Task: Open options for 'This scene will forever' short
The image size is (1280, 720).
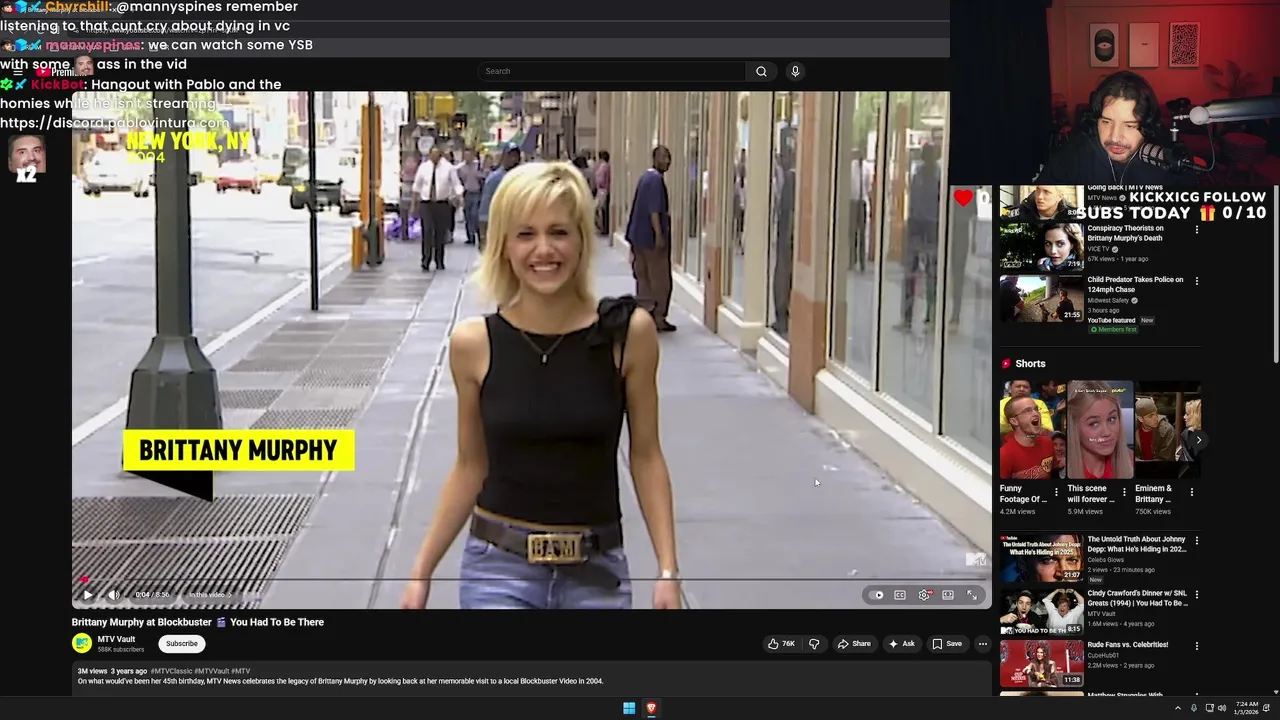Action: coord(1124,492)
